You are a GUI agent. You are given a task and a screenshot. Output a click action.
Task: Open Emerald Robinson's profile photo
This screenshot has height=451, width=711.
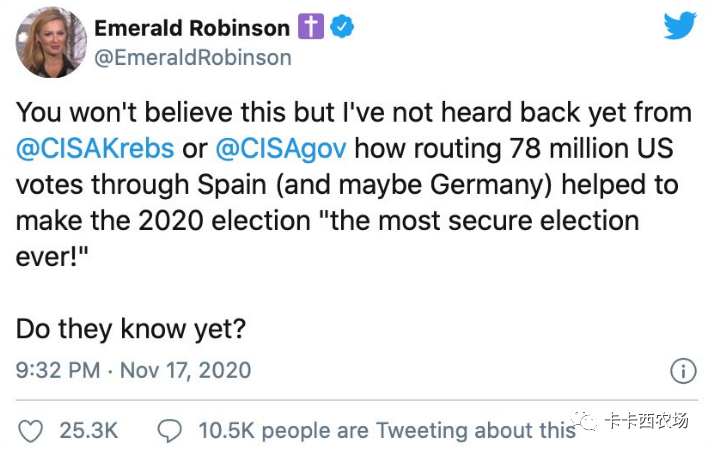click(x=47, y=42)
